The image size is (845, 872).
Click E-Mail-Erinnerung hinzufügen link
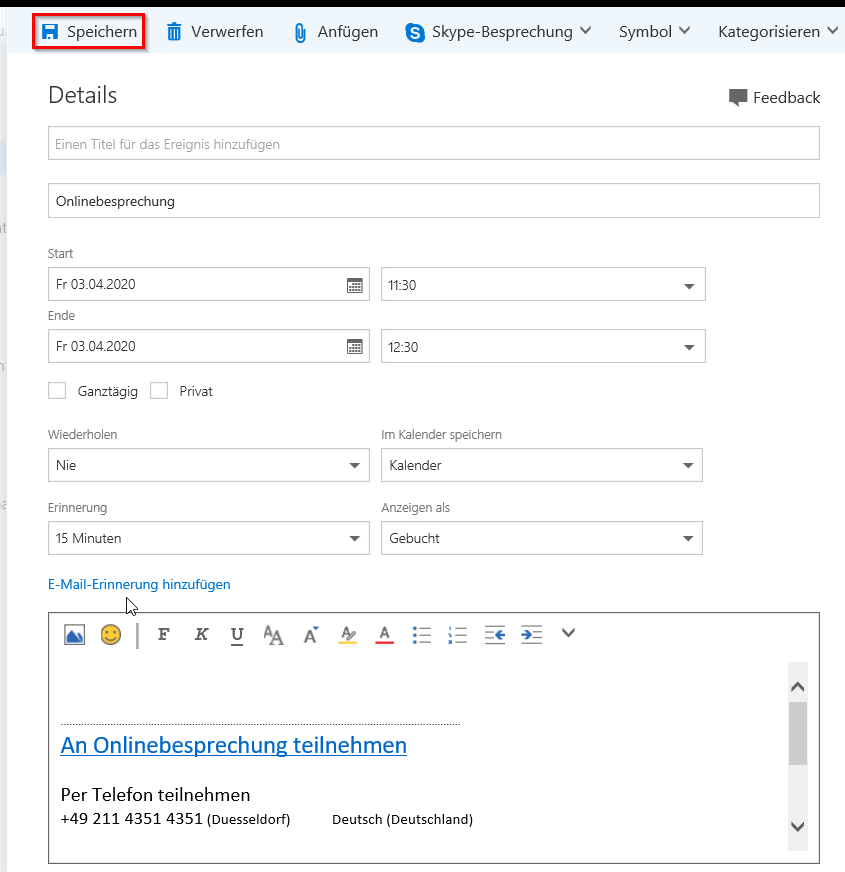[x=139, y=584]
